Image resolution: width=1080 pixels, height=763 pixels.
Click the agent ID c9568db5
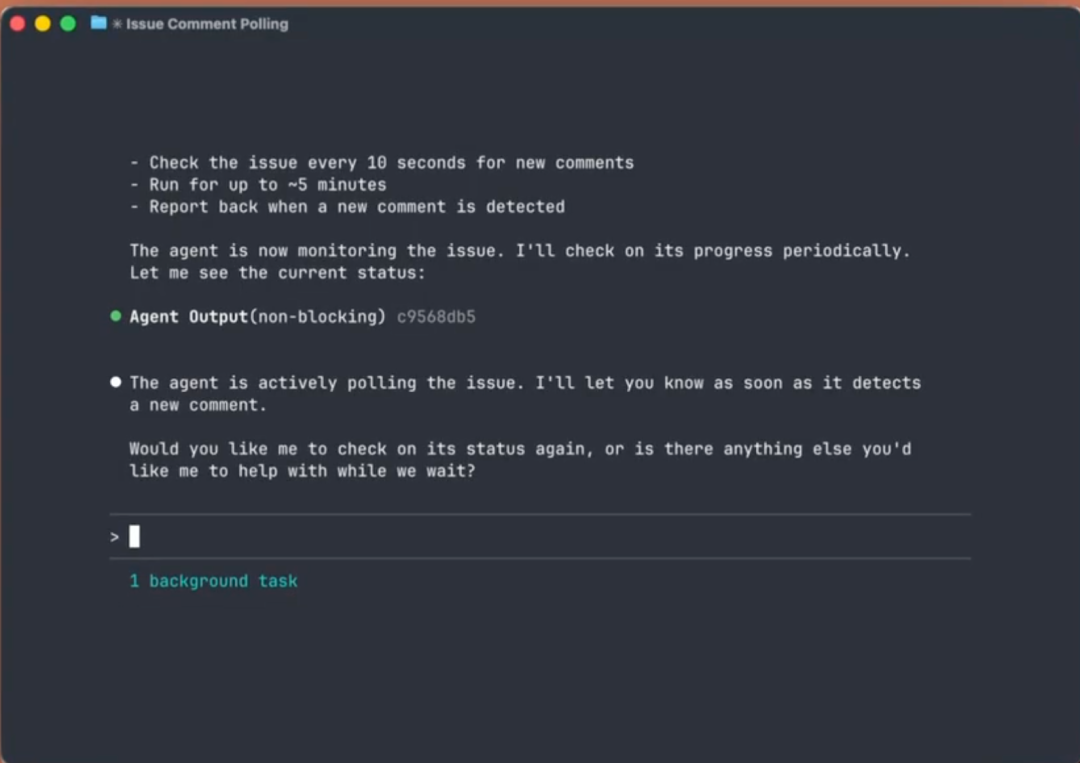(x=436, y=317)
